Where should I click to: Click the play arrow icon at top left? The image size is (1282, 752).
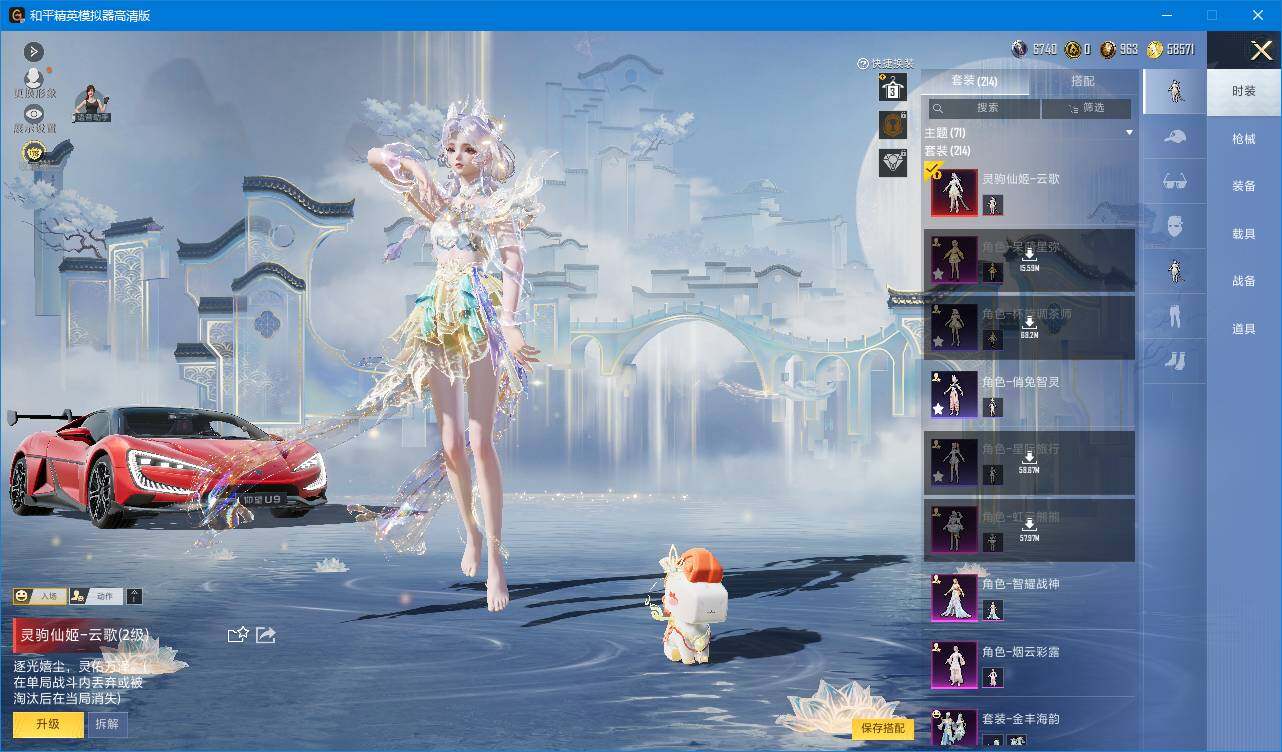34,51
